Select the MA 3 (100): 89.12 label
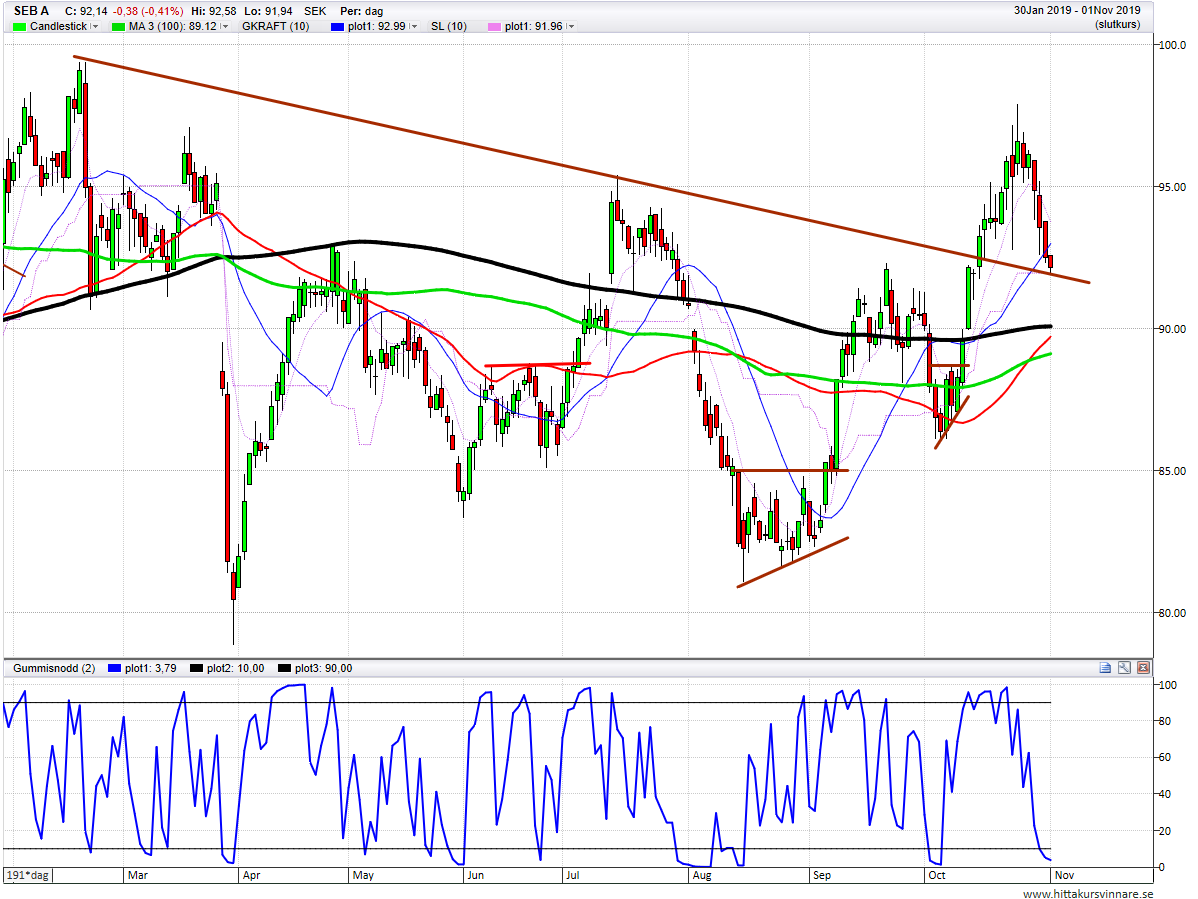Screen dimensions: 1198x899 pyautogui.click(x=173, y=26)
